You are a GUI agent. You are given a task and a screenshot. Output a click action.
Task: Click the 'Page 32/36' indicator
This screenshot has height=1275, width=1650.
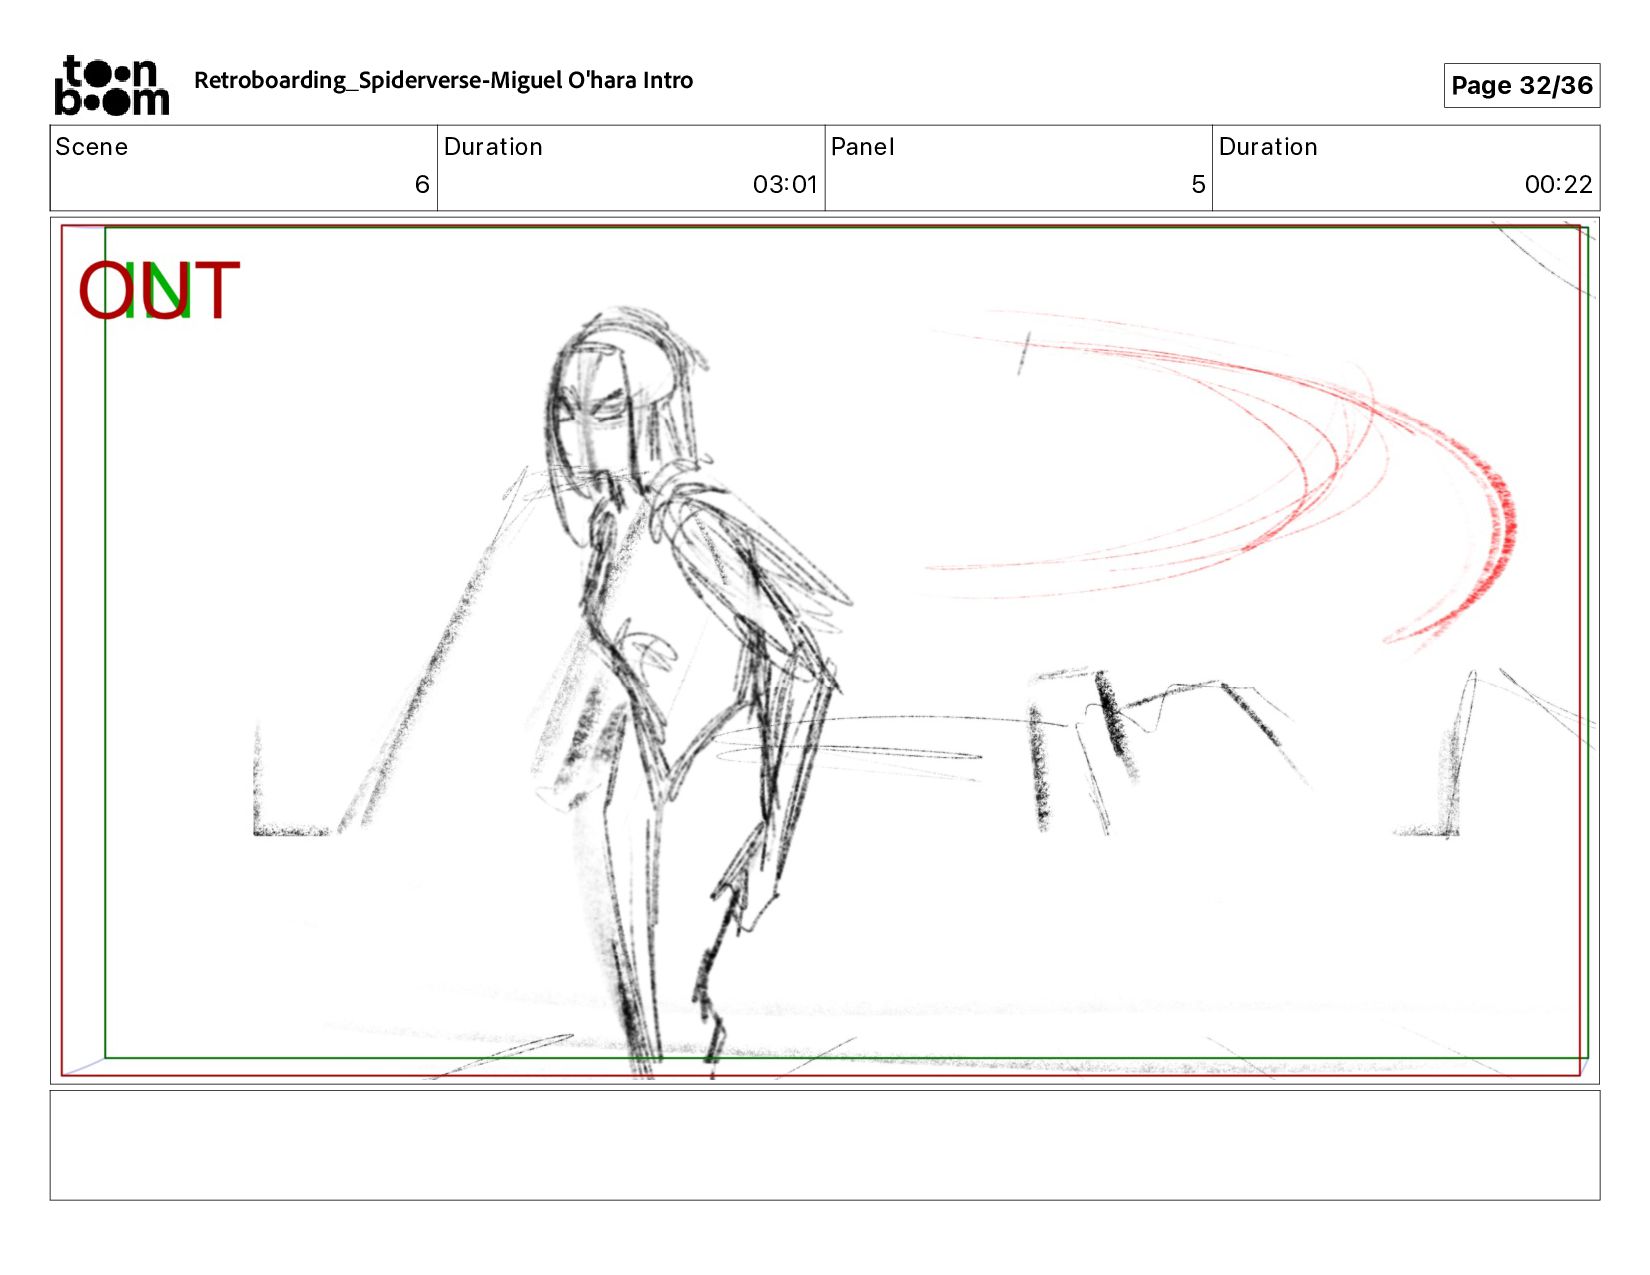[x=1521, y=85]
